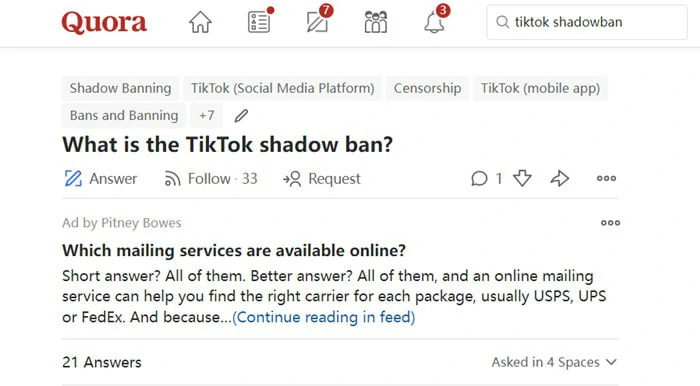Open more options for the question

pos(606,178)
